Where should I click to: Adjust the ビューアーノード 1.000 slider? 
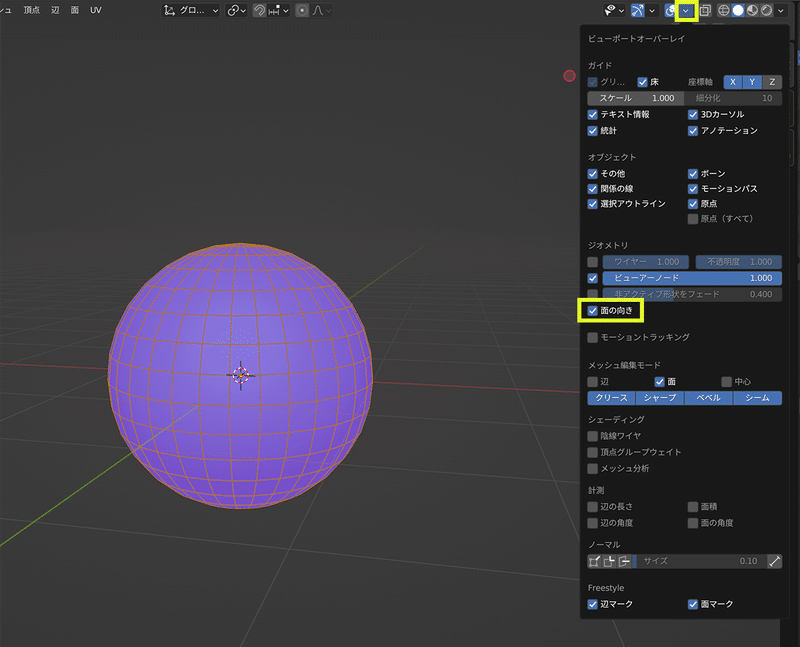point(692,278)
